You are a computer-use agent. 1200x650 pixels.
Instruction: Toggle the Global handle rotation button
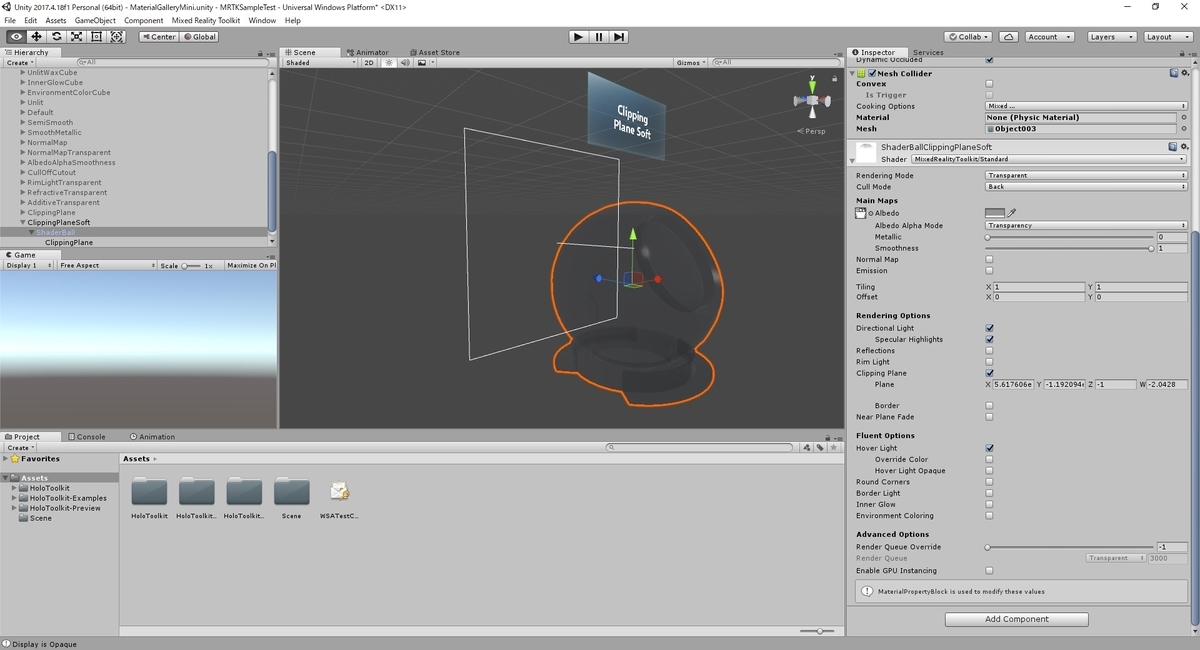(x=199, y=37)
